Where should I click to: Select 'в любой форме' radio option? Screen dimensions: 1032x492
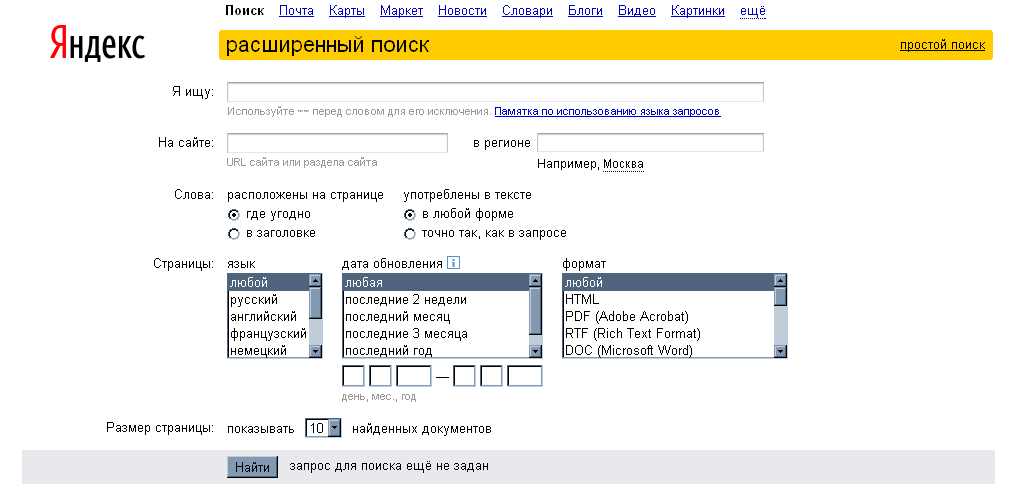410,214
